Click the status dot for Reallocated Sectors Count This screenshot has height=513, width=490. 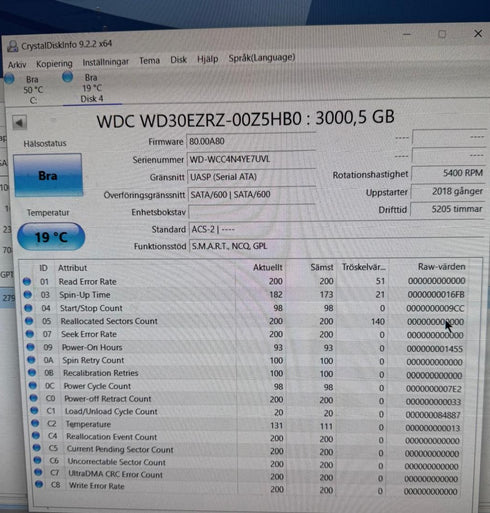click(29, 321)
